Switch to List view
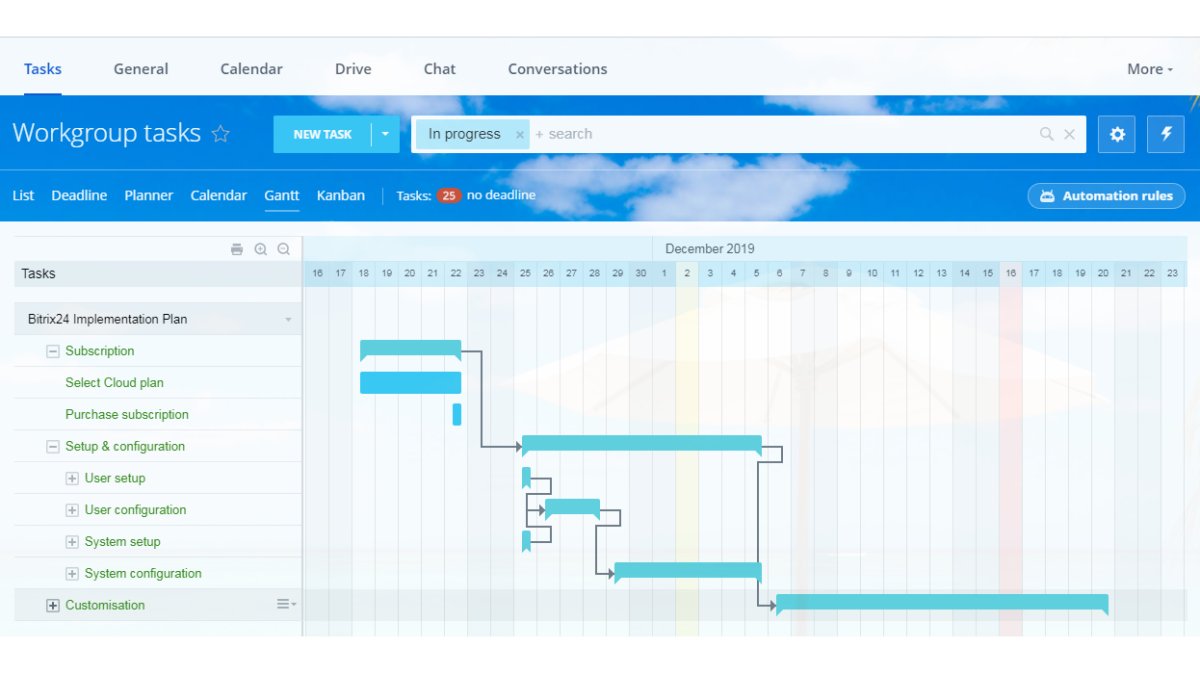 [23, 195]
